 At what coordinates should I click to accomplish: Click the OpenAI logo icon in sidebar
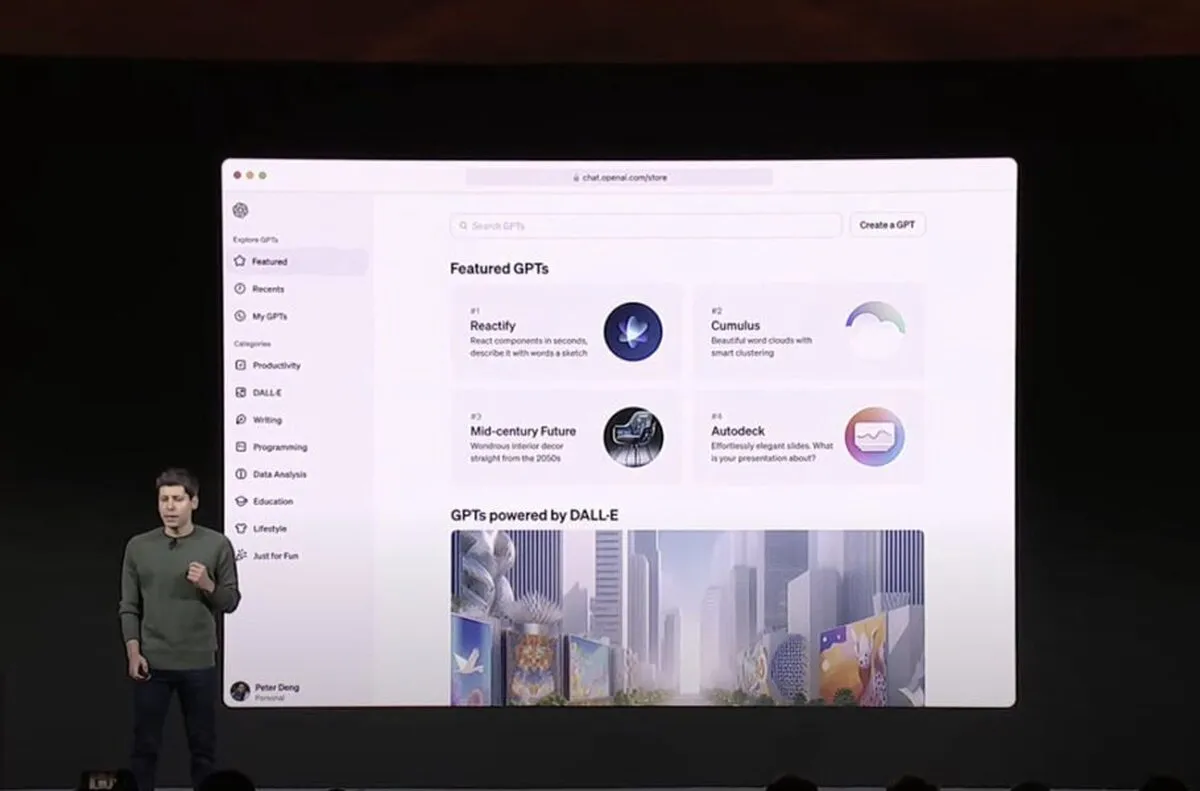pyautogui.click(x=240, y=210)
